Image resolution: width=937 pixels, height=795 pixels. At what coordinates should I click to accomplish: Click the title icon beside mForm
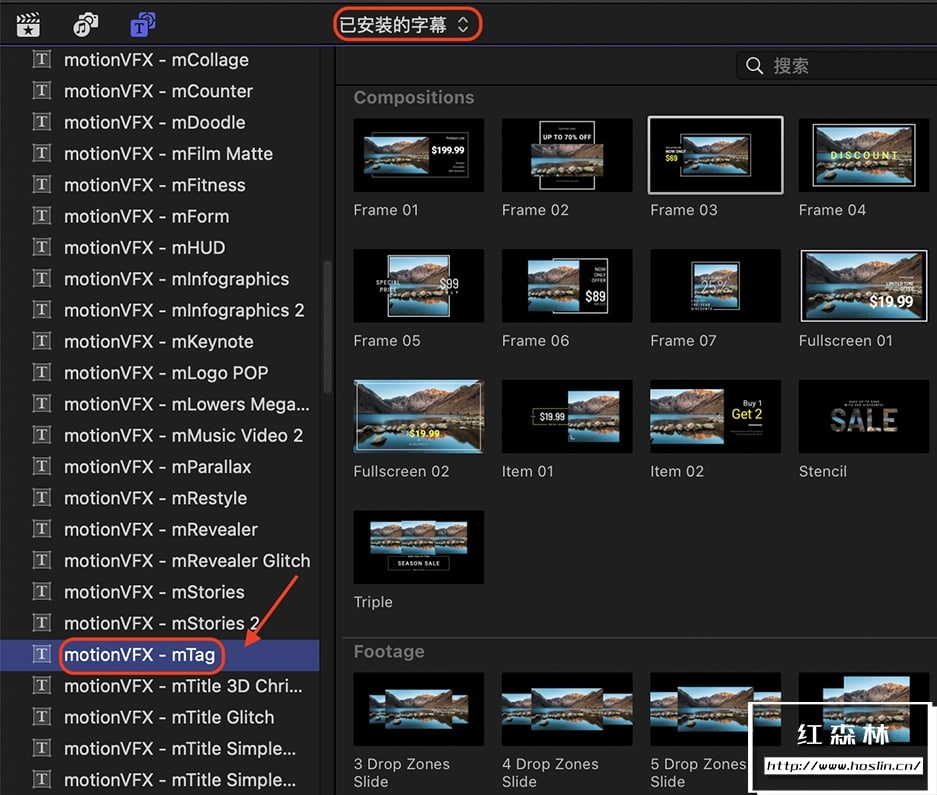(41, 216)
